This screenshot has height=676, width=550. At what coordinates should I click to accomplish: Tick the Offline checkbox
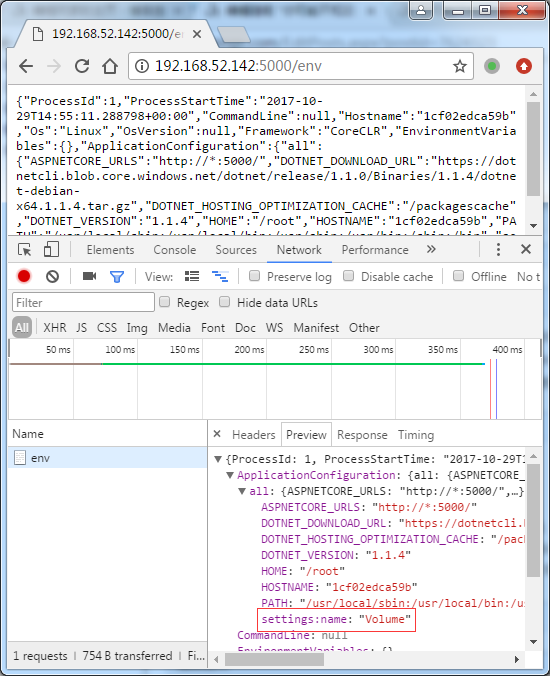click(x=458, y=275)
